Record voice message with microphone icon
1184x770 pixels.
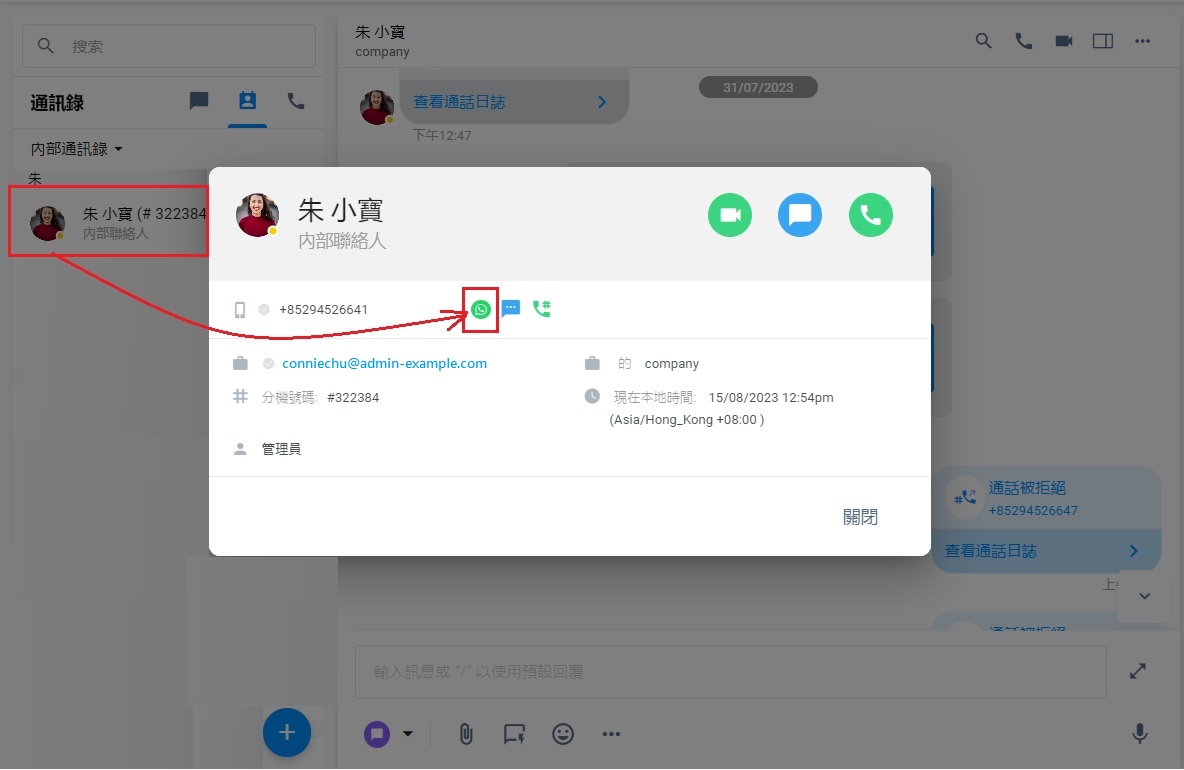1140,733
